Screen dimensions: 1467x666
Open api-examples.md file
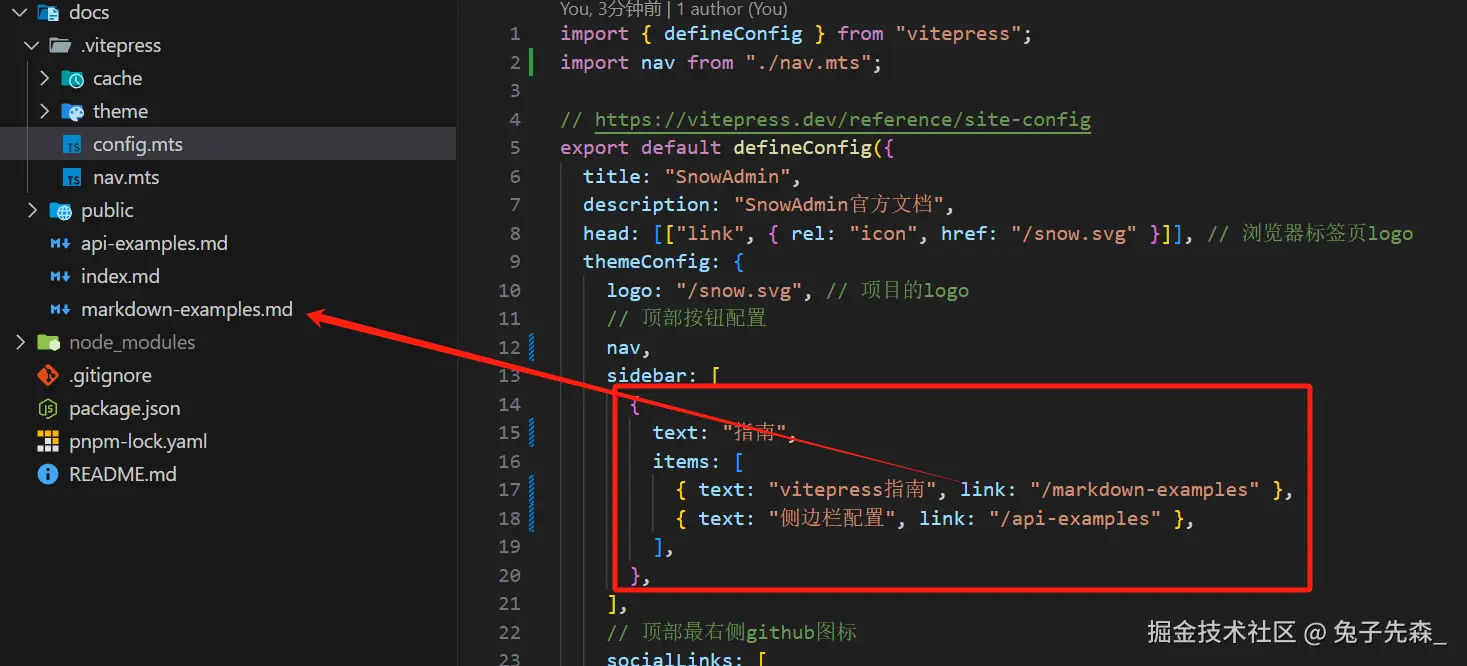tap(154, 243)
